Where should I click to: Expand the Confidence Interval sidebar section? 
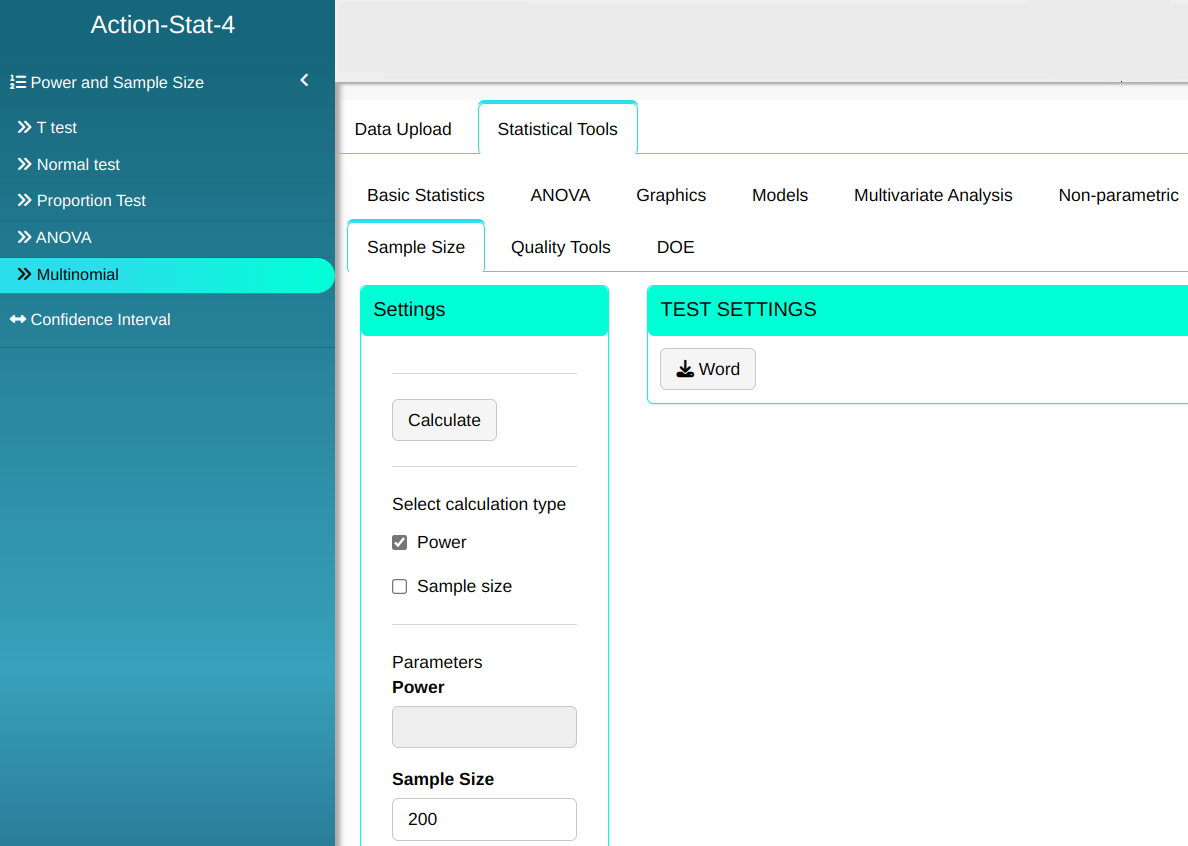coord(100,320)
